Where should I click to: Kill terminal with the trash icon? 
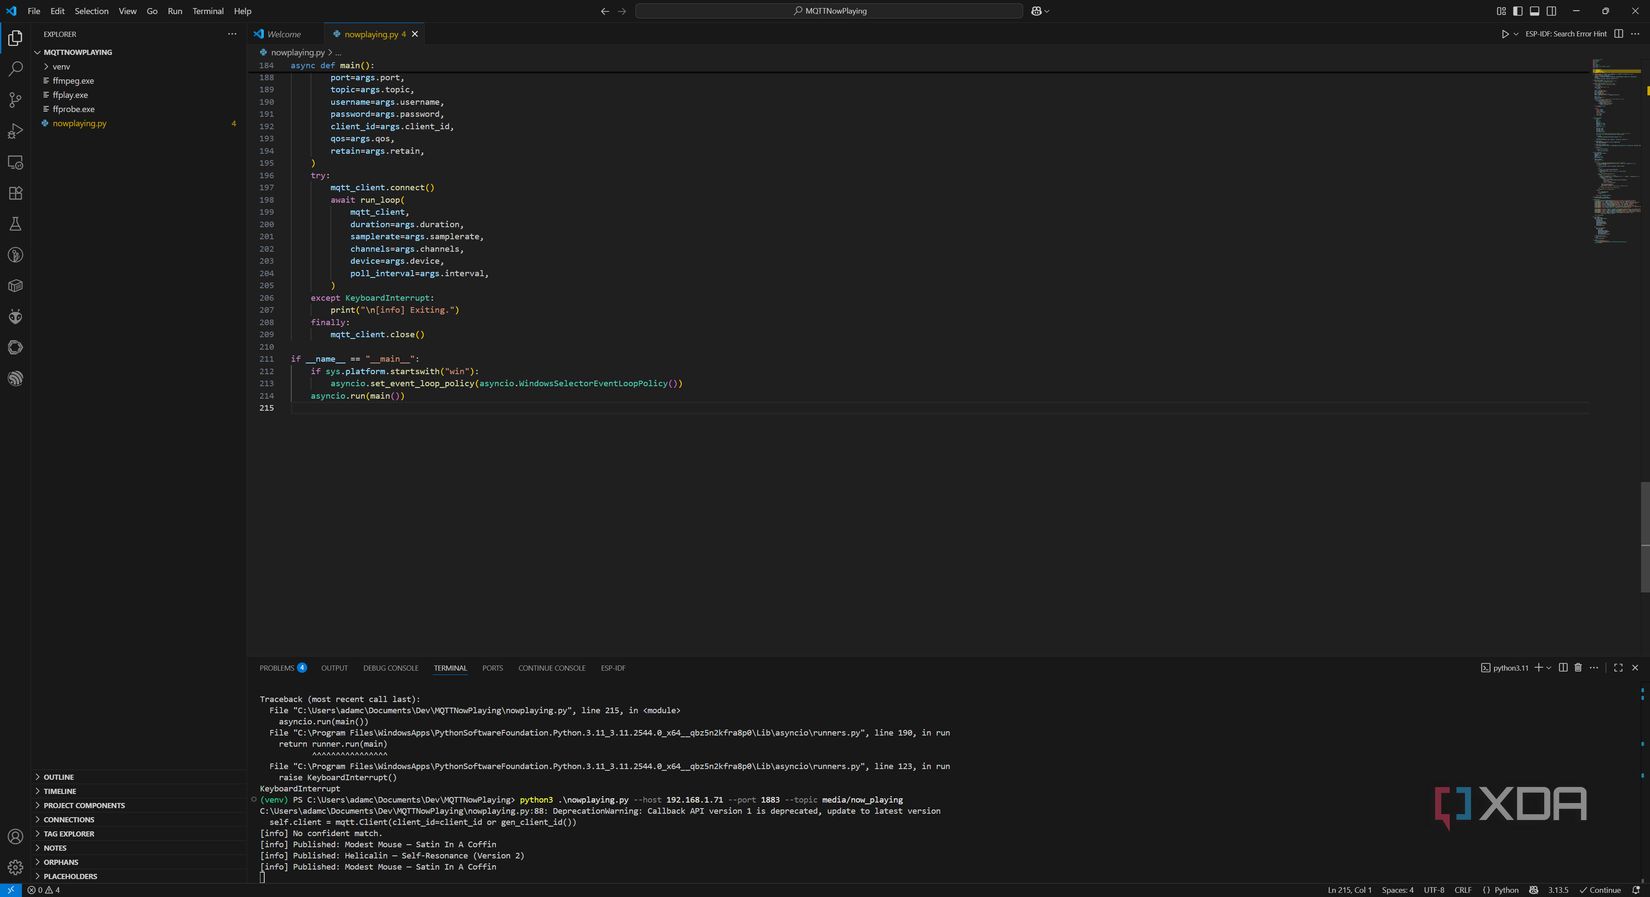click(1578, 668)
